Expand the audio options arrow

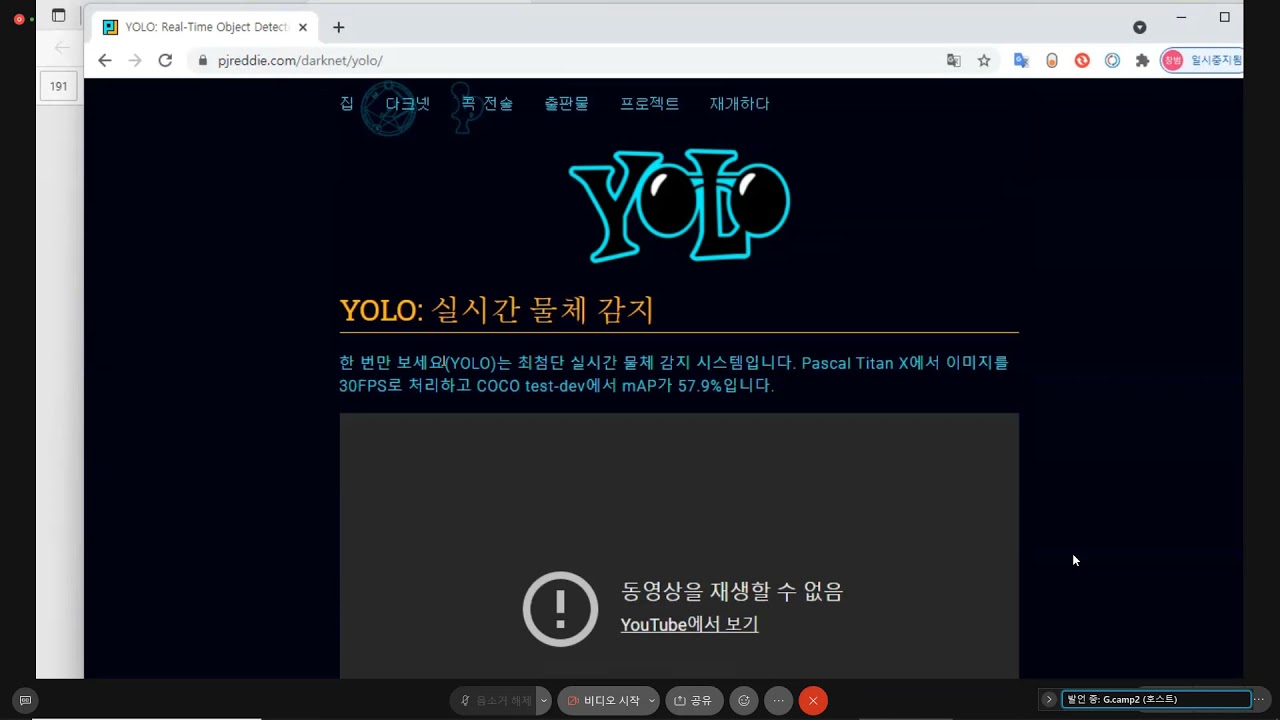click(x=544, y=701)
